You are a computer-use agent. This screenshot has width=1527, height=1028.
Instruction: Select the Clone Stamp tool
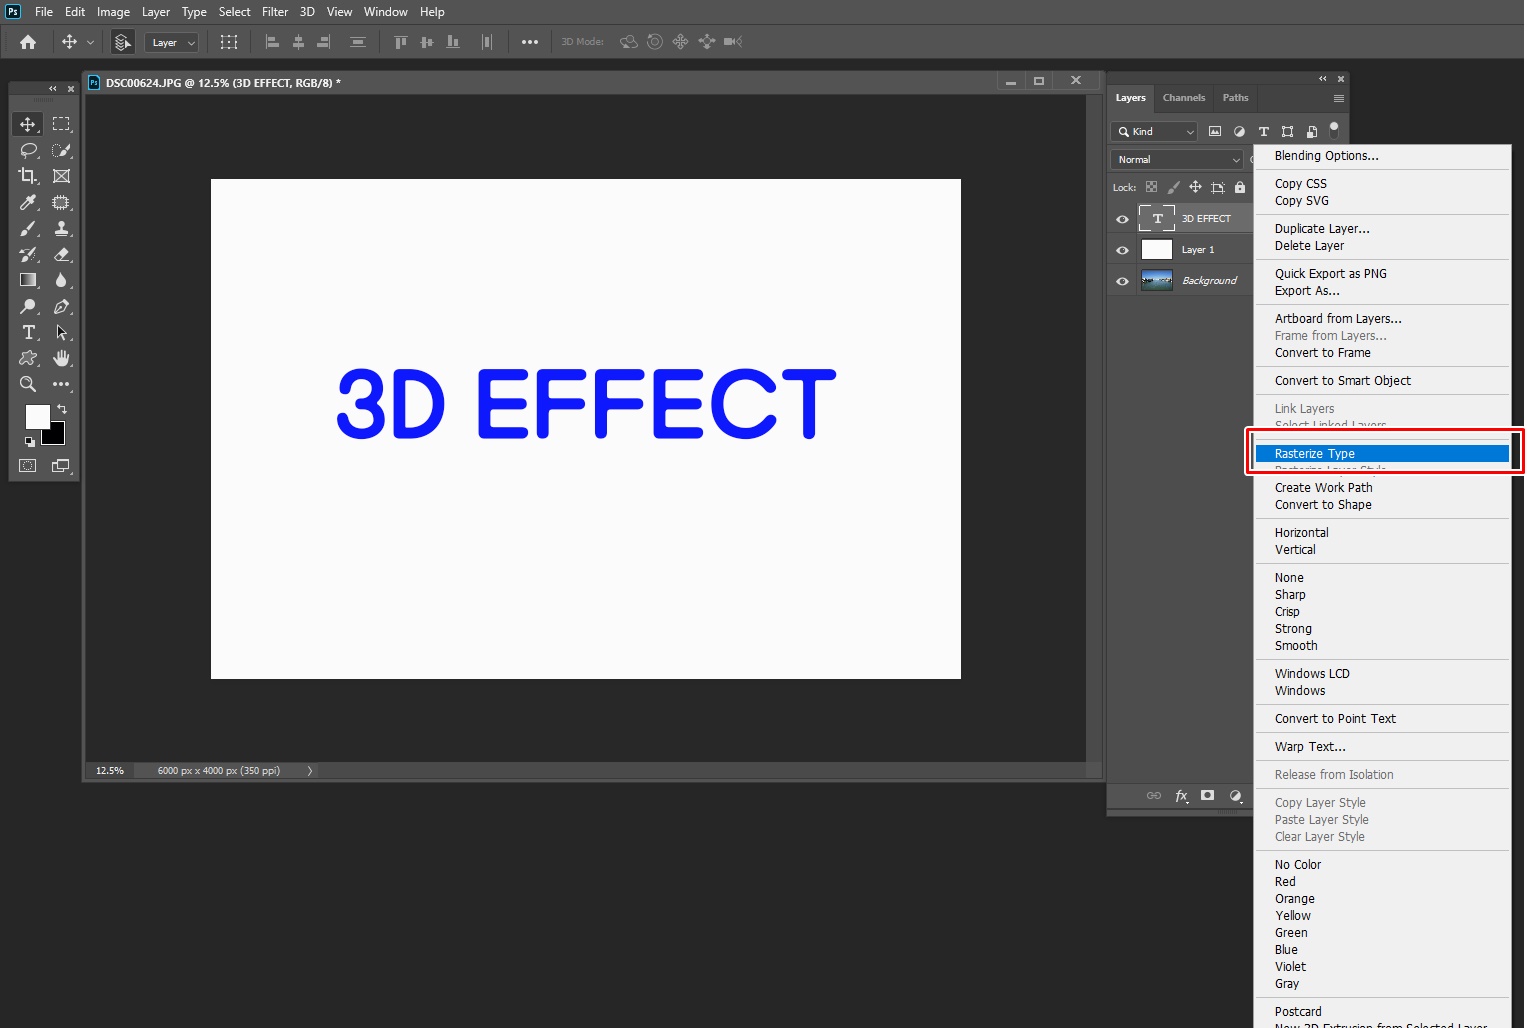pyautogui.click(x=62, y=228)
